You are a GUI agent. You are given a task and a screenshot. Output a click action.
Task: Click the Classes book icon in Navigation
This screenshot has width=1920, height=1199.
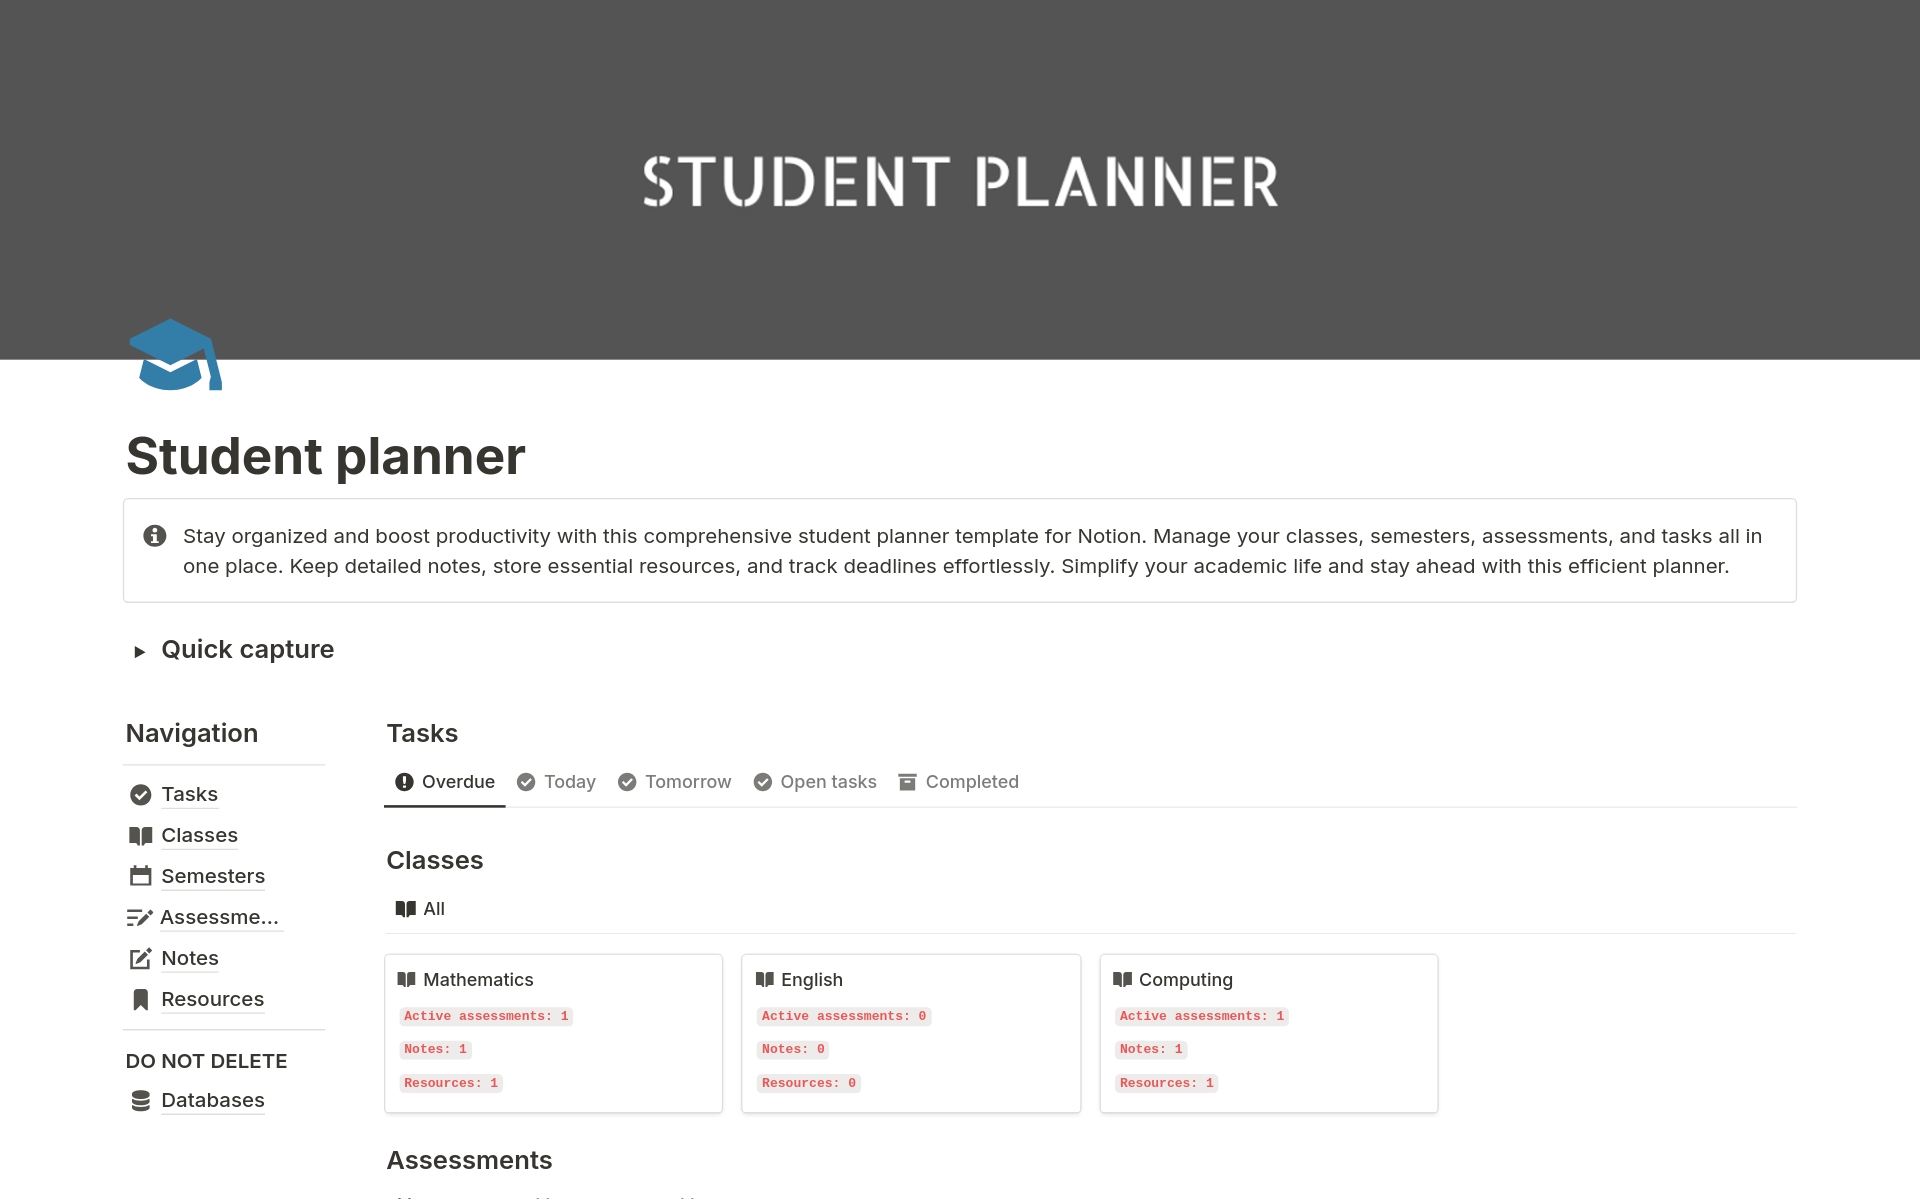pyautogui.click(x=141, y=836)
